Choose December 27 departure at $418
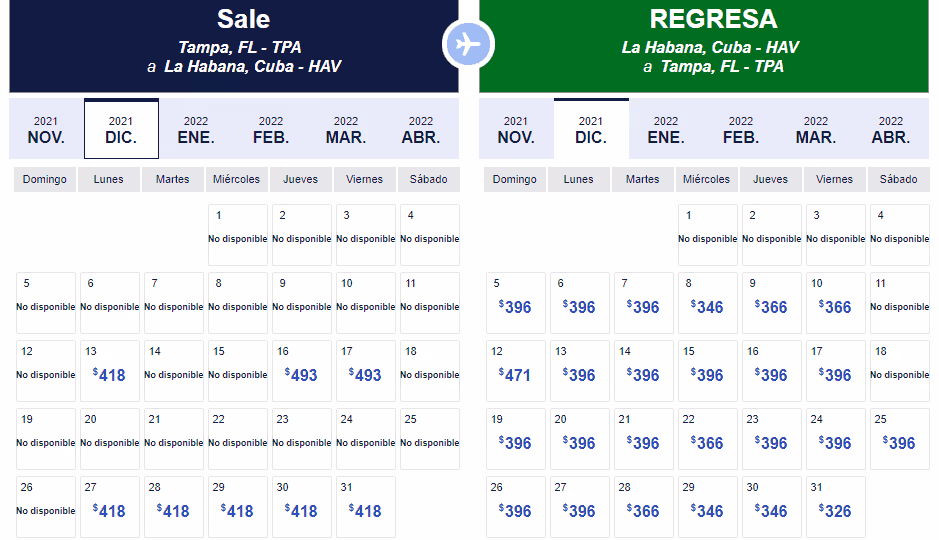939x540 pixels. (x=109, y=507)
